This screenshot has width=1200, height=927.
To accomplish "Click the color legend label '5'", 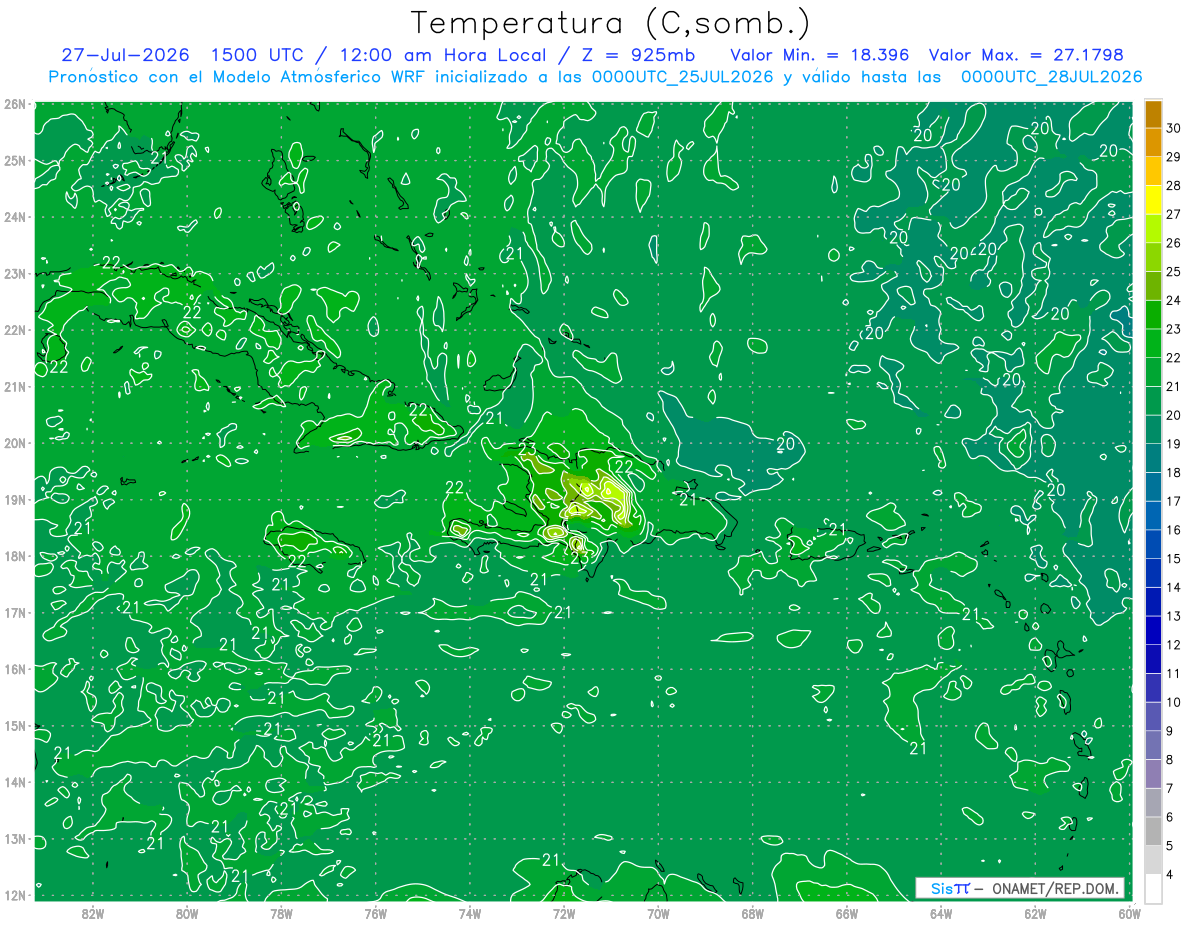I will coord(1171,846).
